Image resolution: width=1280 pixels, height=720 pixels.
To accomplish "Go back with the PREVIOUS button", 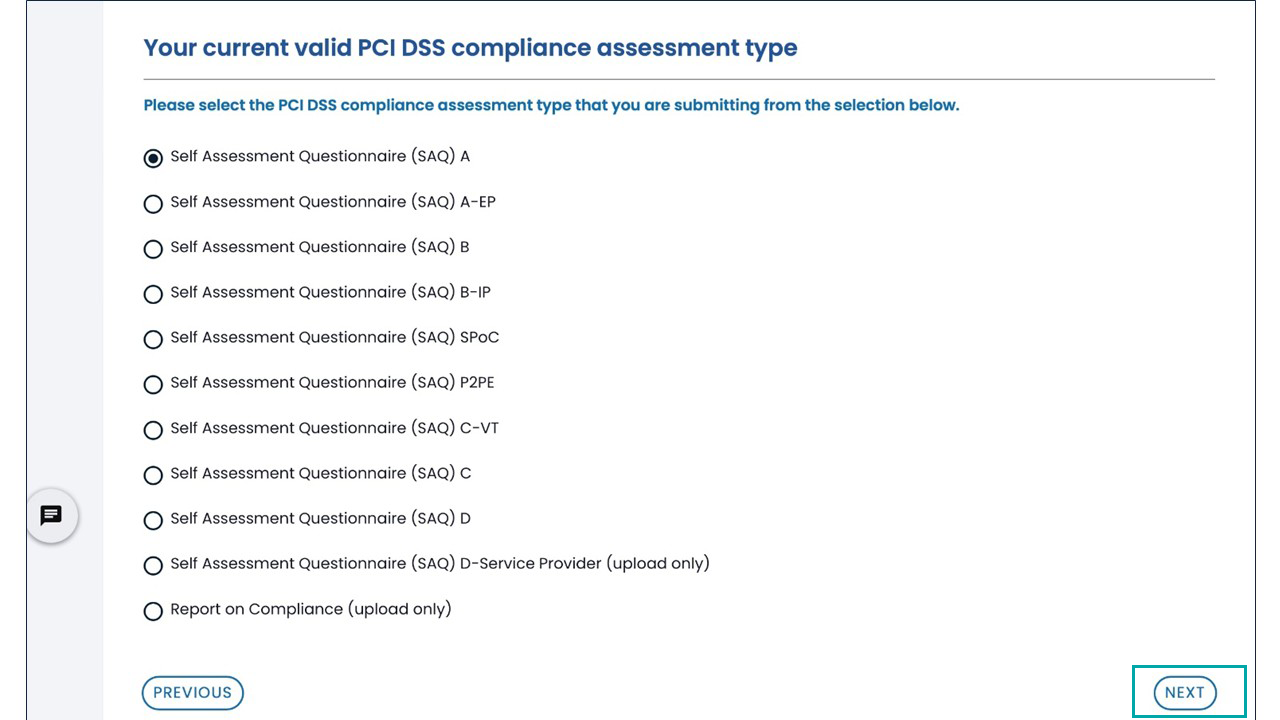I will (193, 693).
